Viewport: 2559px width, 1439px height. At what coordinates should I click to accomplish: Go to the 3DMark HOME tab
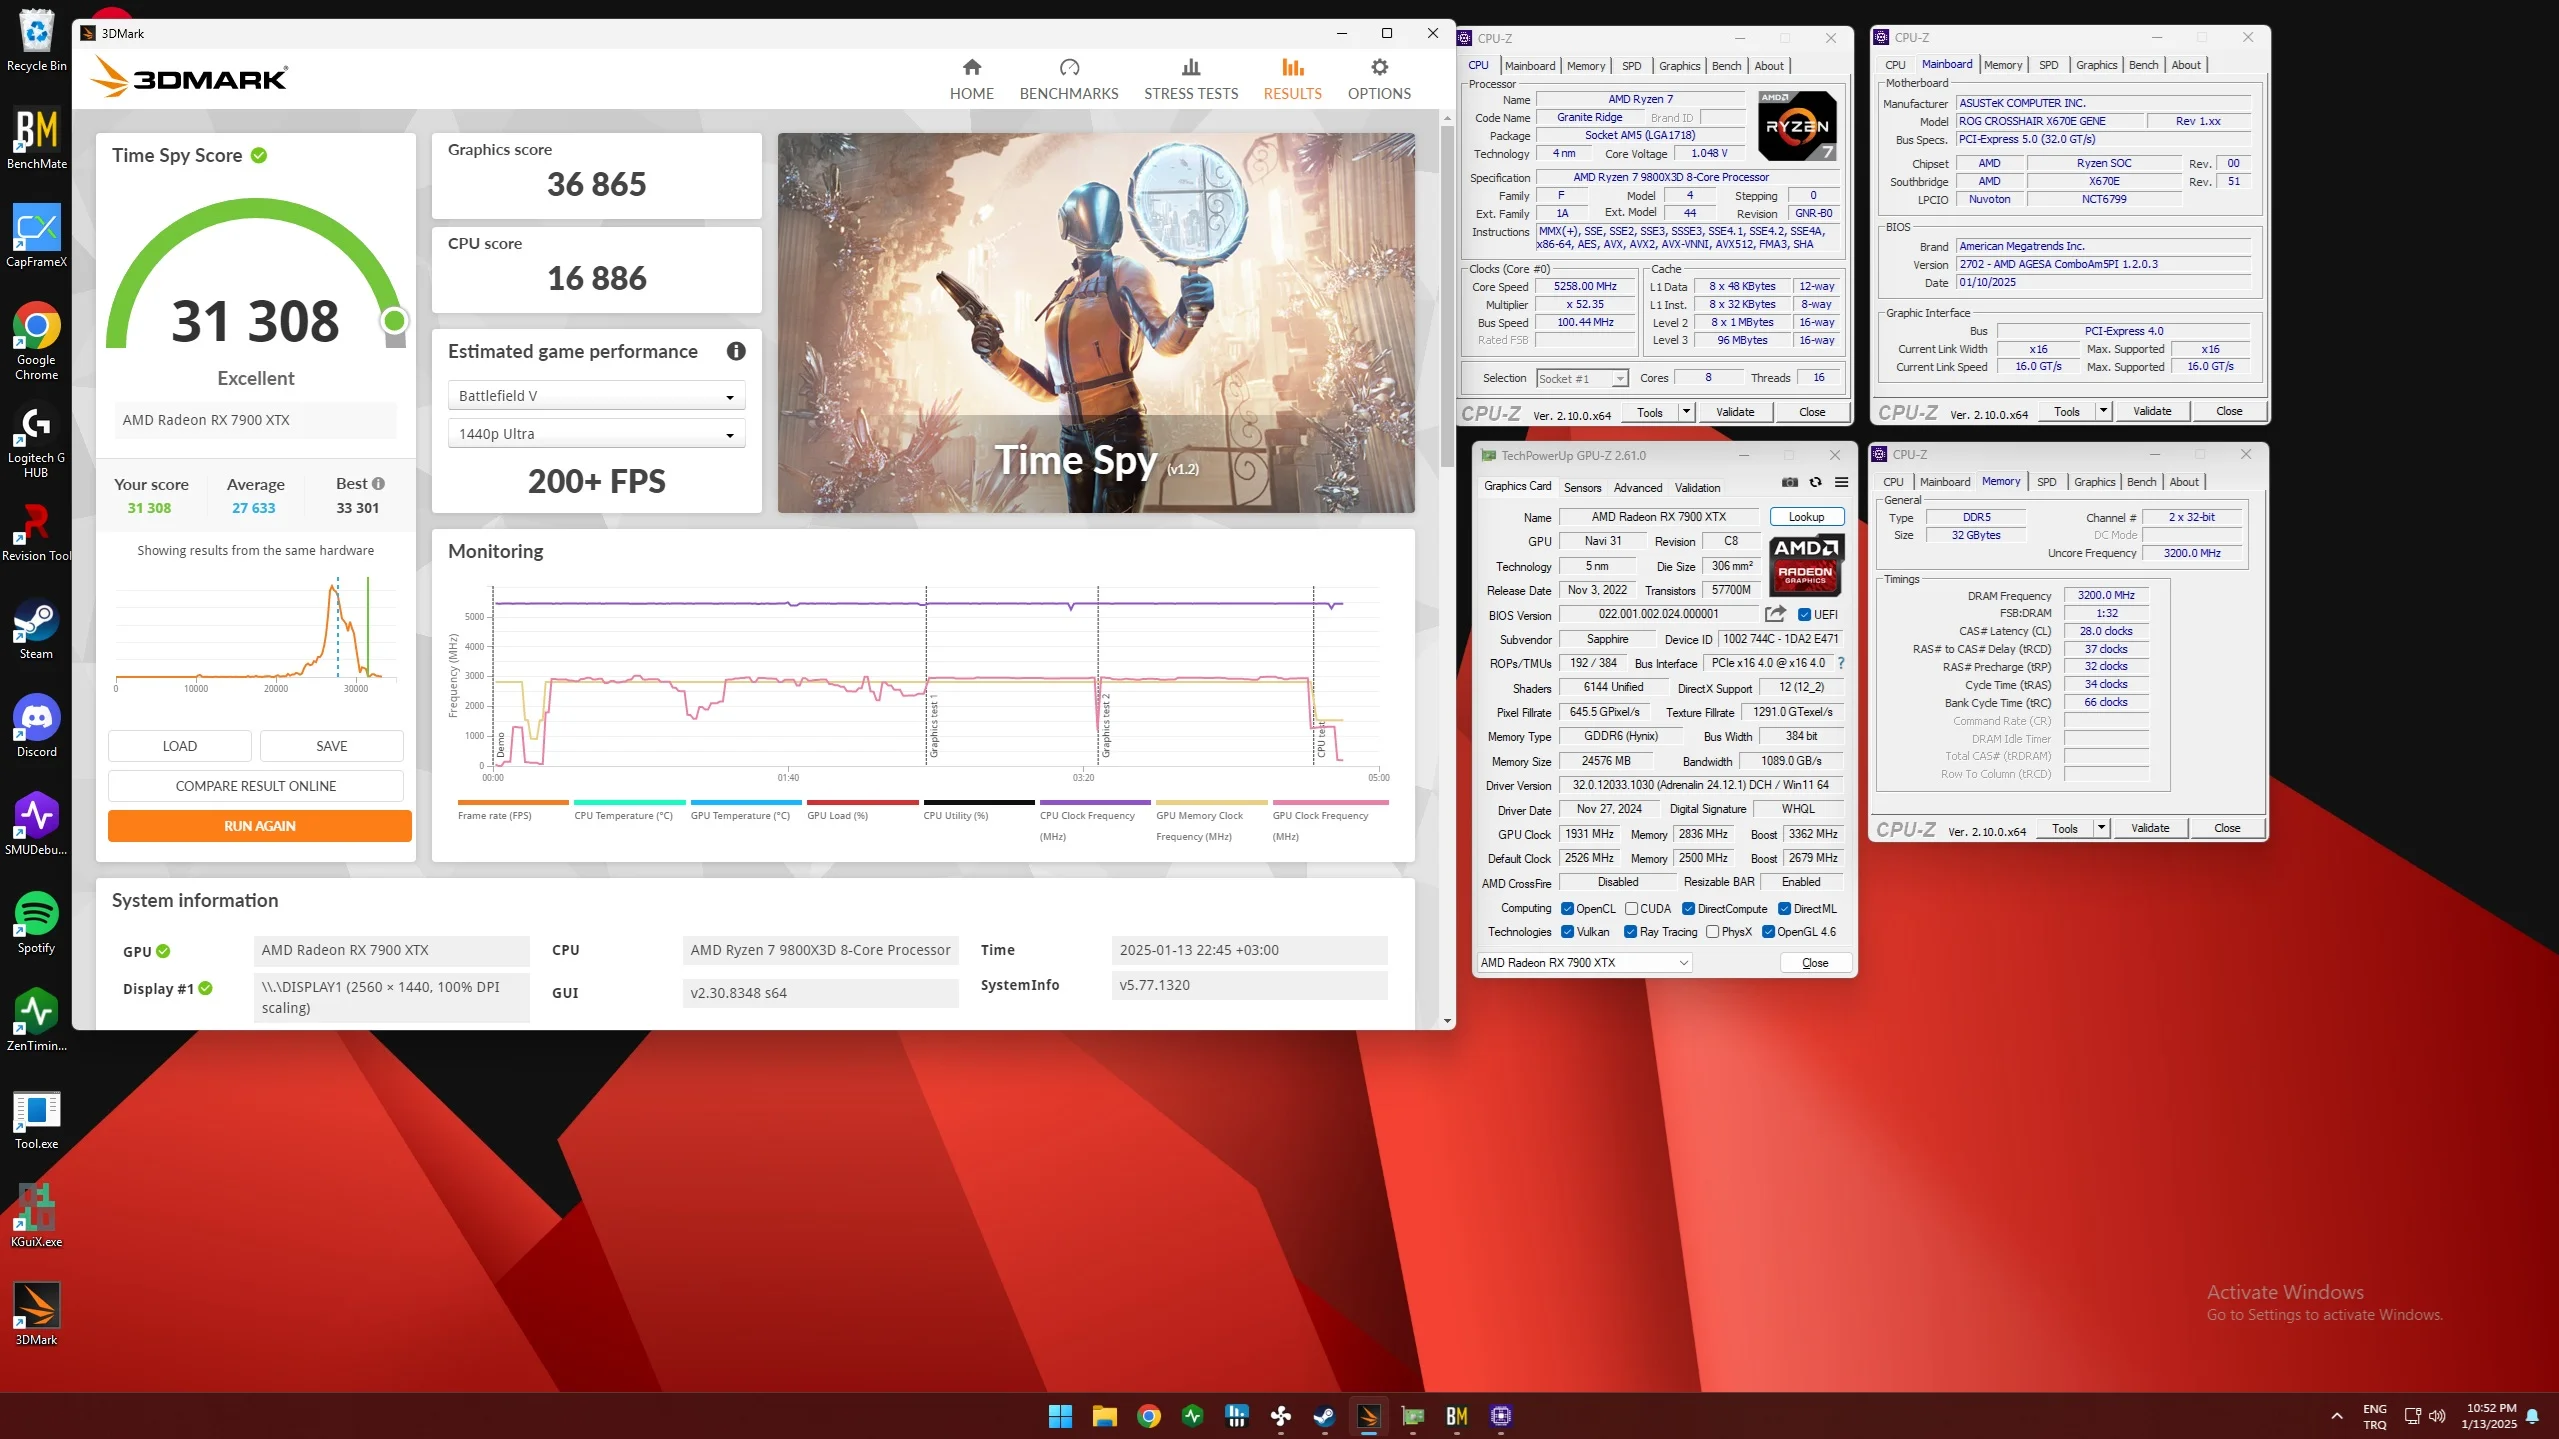[x=971, y=79]
